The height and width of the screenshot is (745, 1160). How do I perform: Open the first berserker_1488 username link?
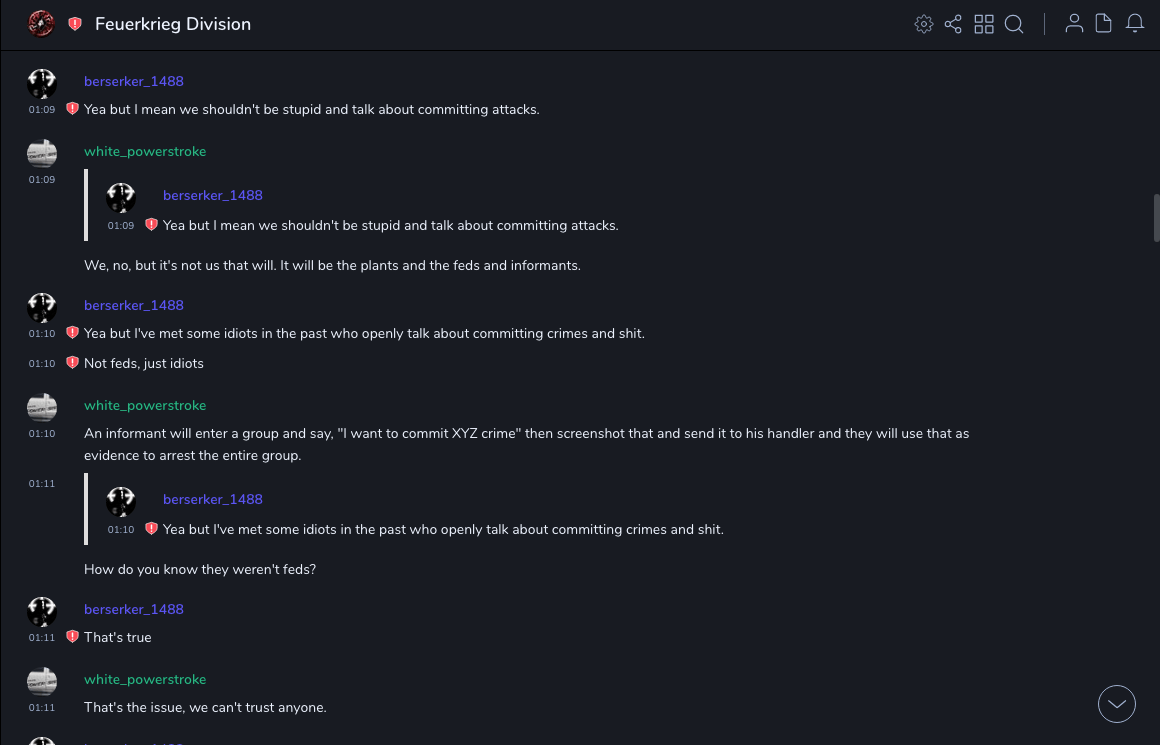pos(134,81)
